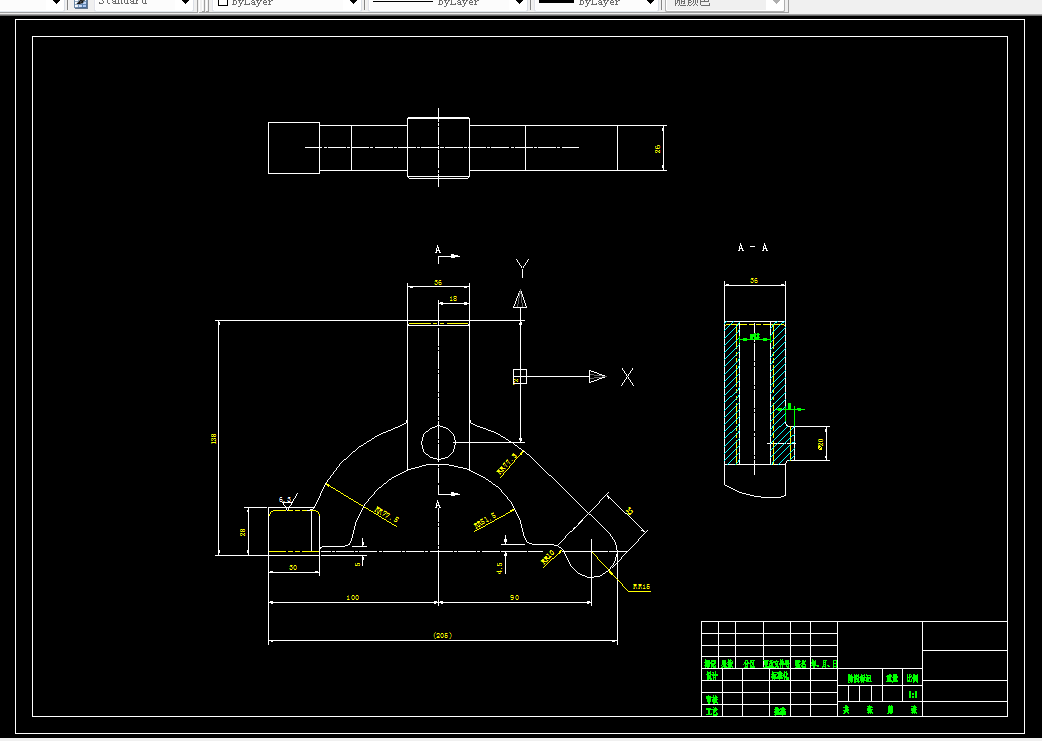This screenshot has height=741, width=1042.
Task: Select the 4.5 vertical dimension text
Action: click(x=500, y=568)
